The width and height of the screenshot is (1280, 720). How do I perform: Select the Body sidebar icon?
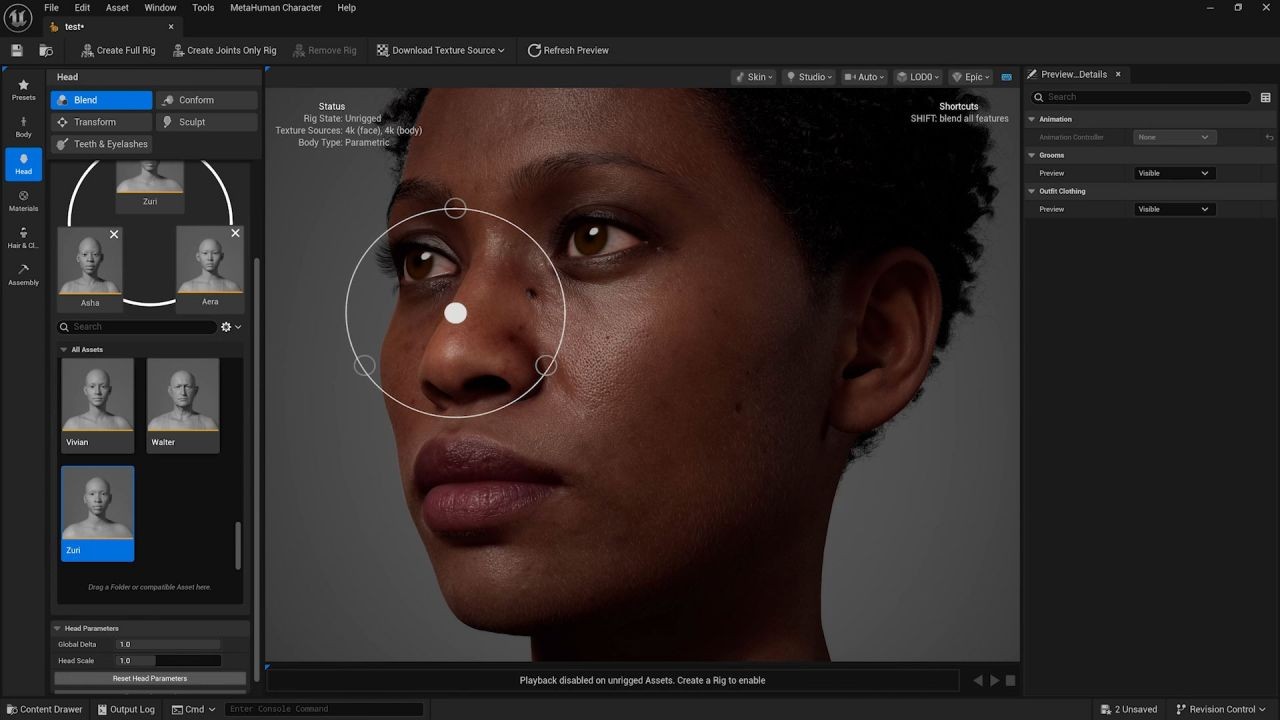23,127
